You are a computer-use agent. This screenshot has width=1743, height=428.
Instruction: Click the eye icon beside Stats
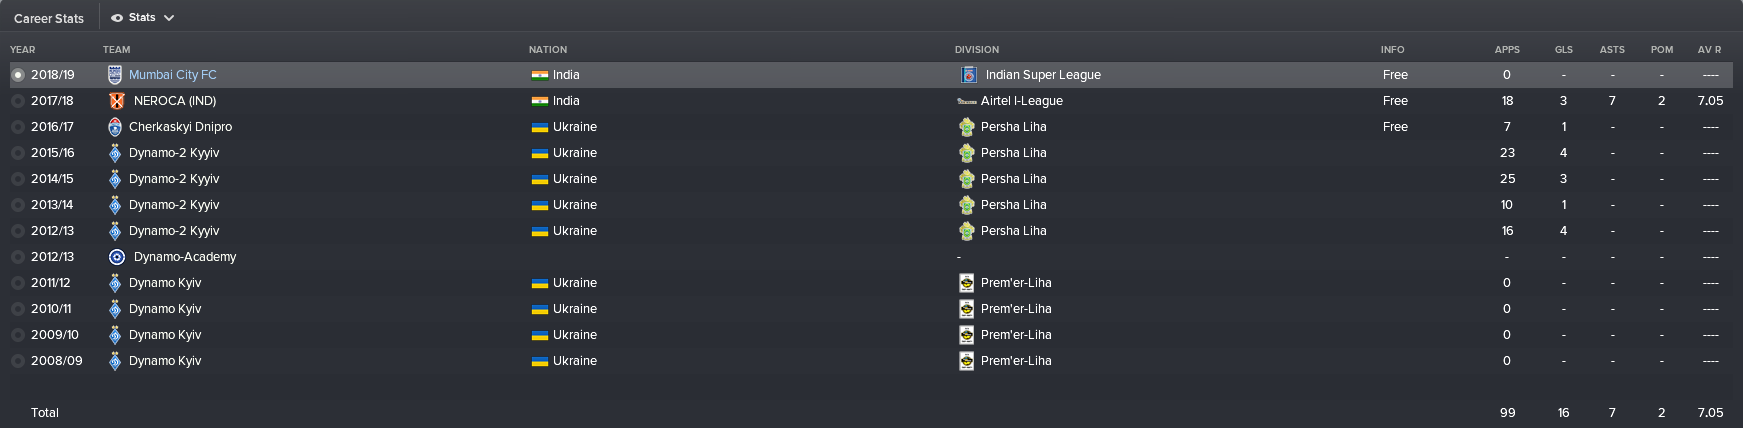pyautogui.click(x=118, y=18)
